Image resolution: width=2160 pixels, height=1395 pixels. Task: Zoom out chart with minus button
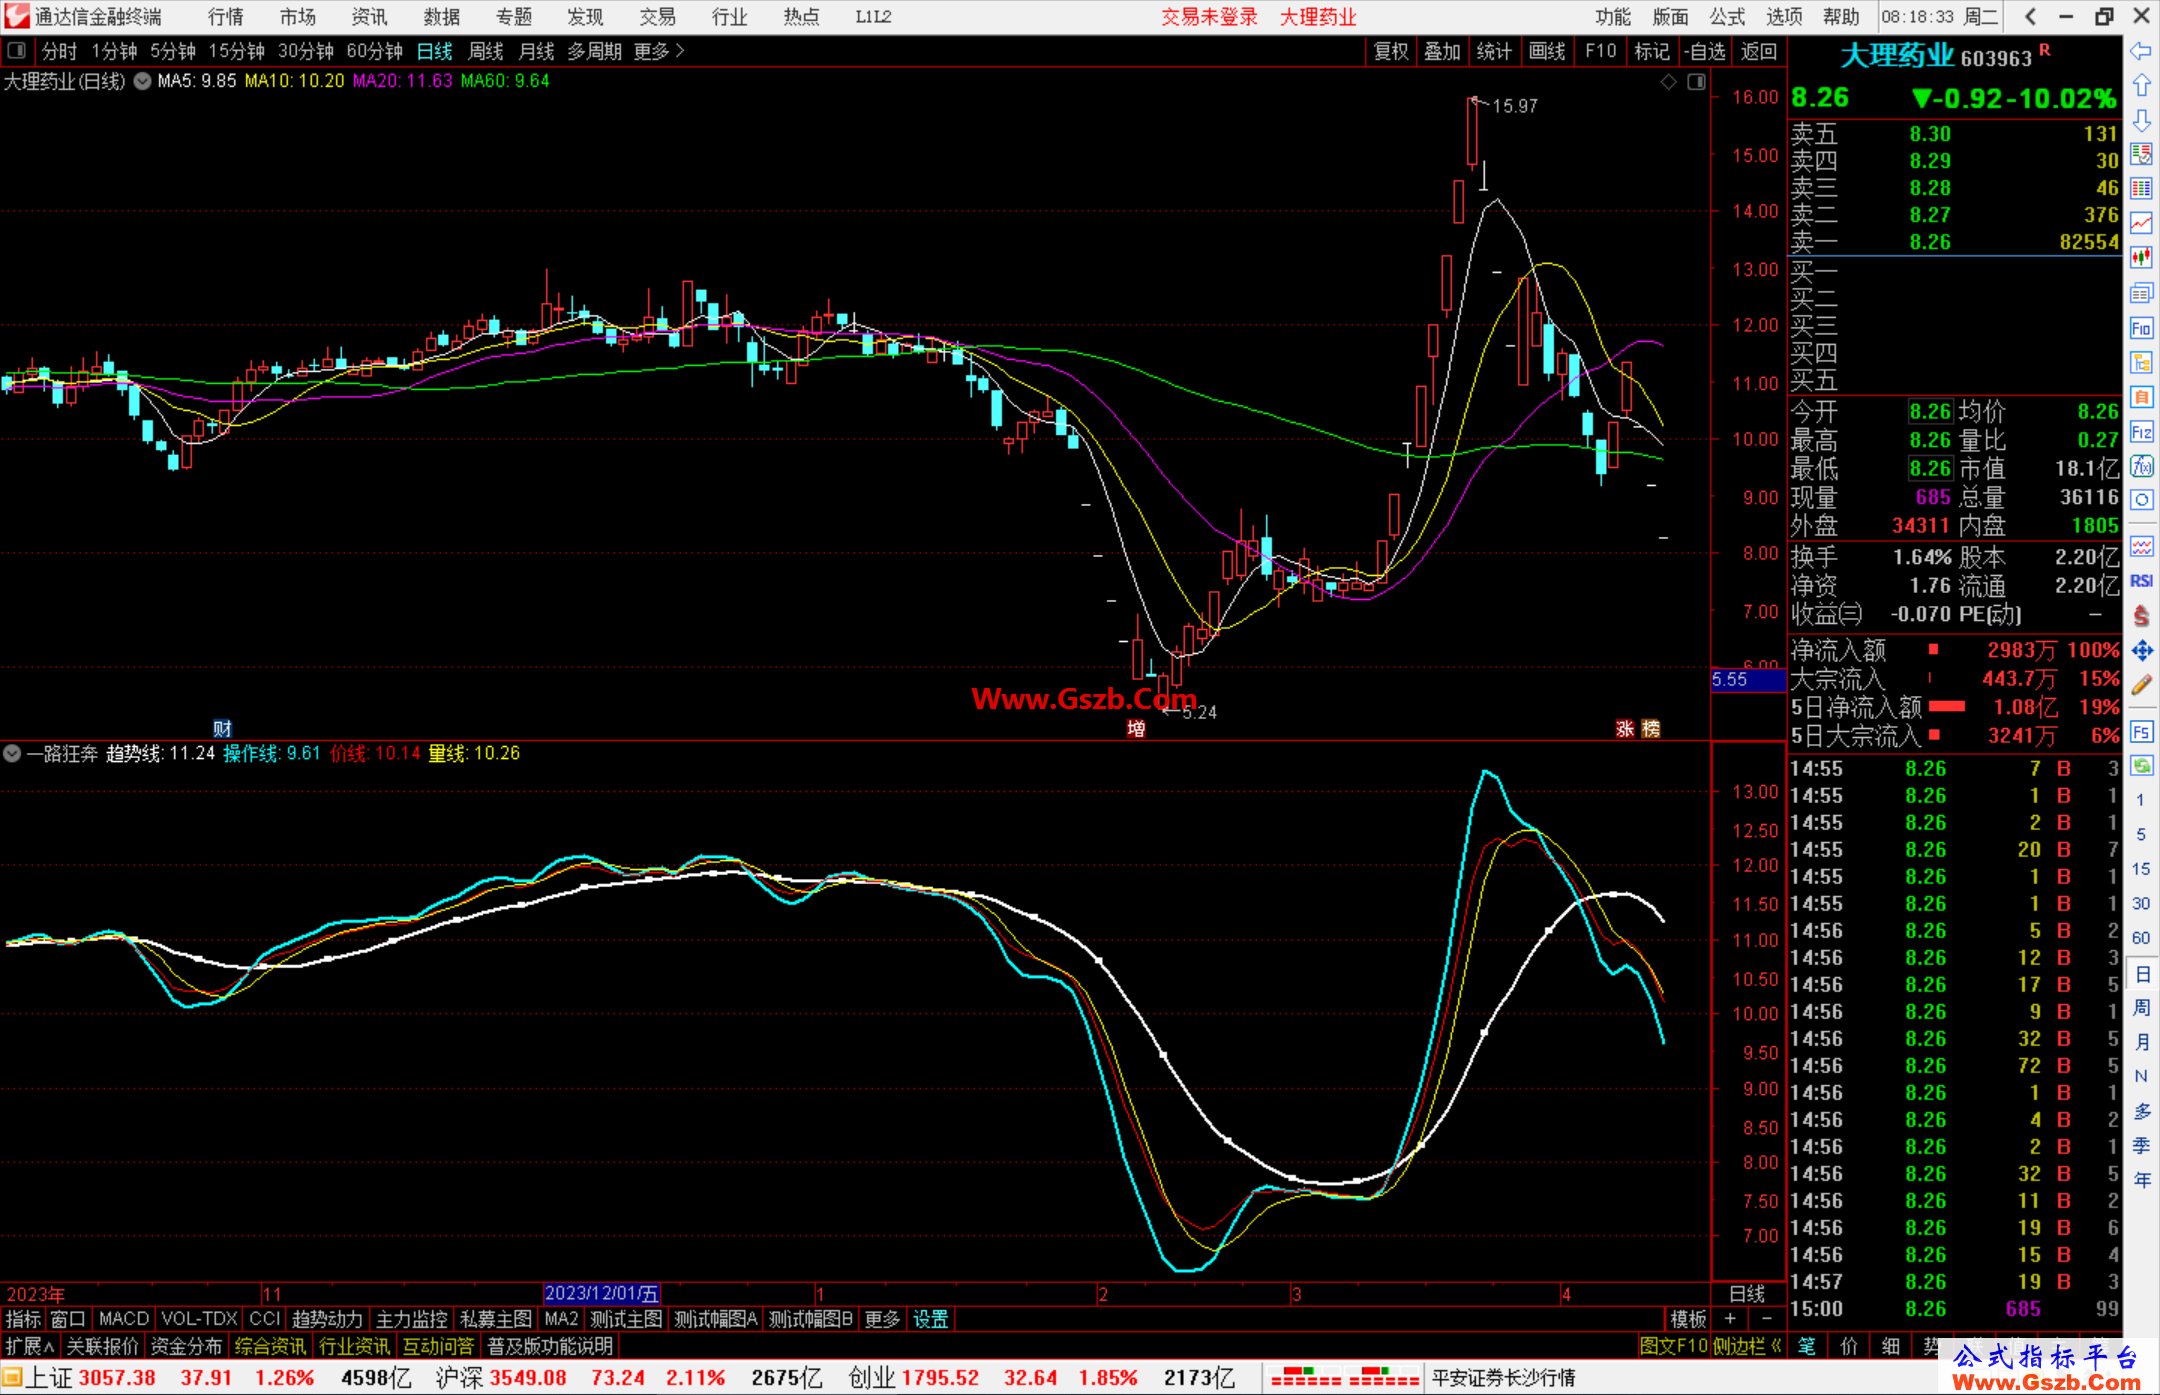[x=1766, y=1319]
